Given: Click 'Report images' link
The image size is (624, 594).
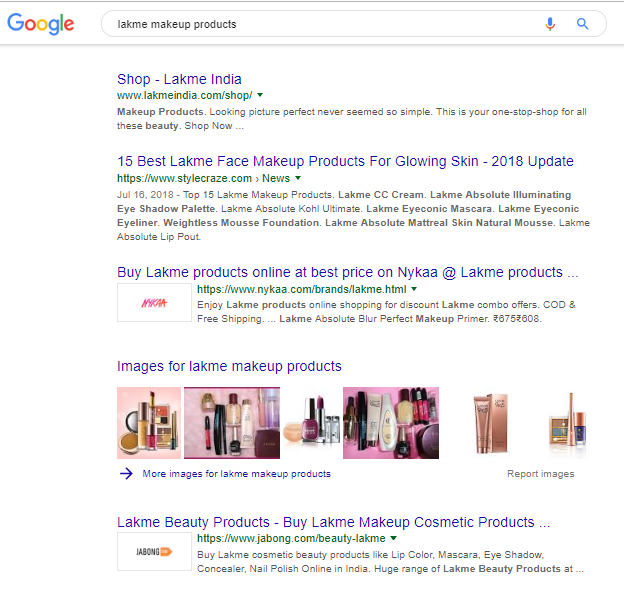Looking at the screenshot, I should pyautogui.click(x=540, y=474).
